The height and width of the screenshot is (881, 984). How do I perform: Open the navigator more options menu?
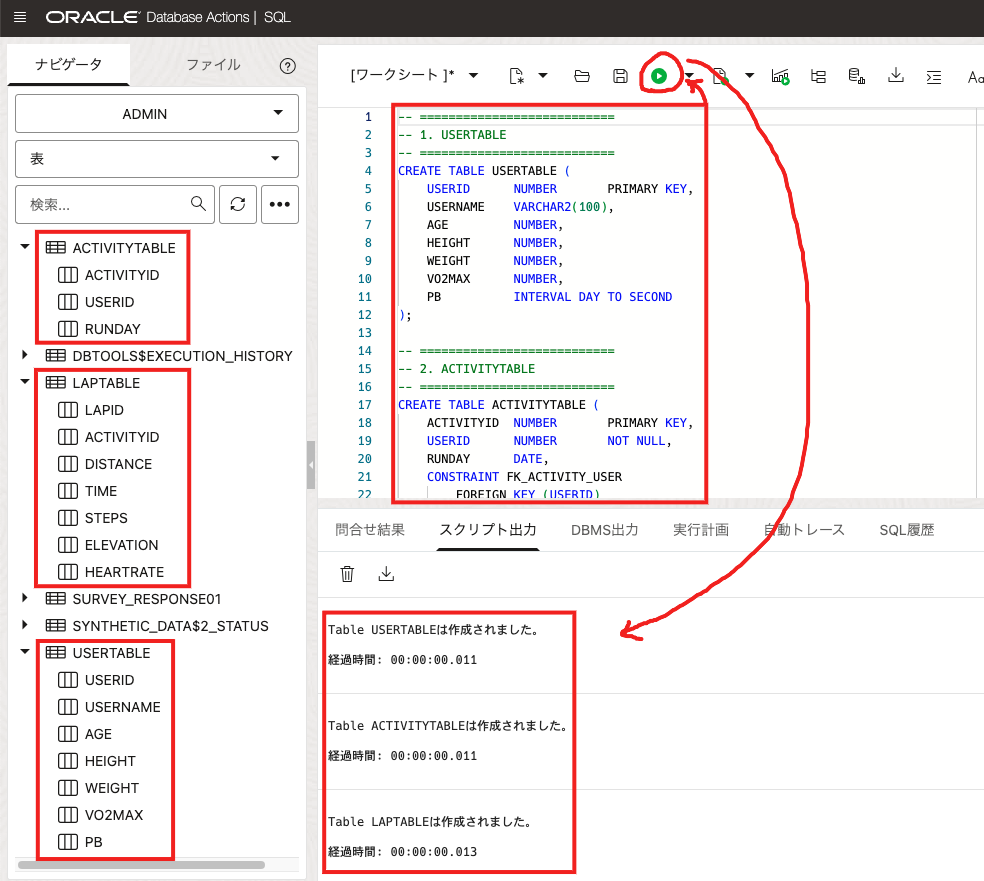[x=280, y=204]
